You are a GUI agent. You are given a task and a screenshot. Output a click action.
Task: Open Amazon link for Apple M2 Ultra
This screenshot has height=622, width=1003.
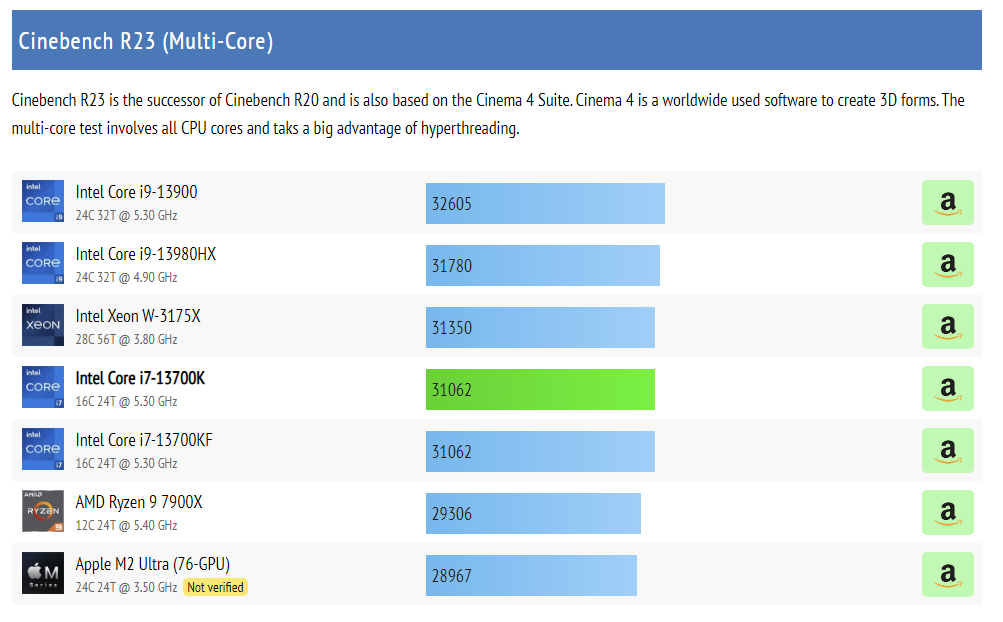947,575
